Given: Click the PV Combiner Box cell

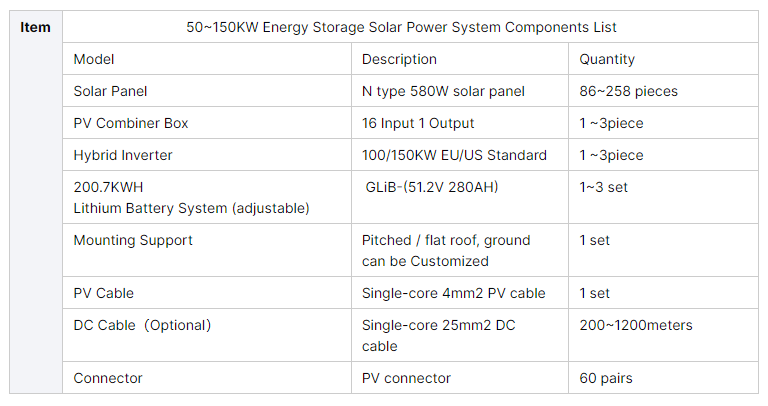Looking at the screenshot, I should click(x=207, y=123).
